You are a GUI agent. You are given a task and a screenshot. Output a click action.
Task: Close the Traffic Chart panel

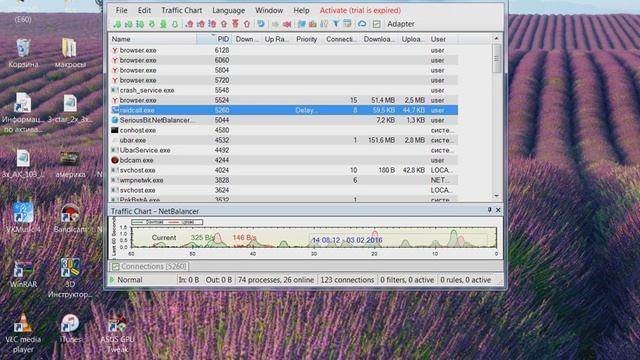tap(498, 210)
